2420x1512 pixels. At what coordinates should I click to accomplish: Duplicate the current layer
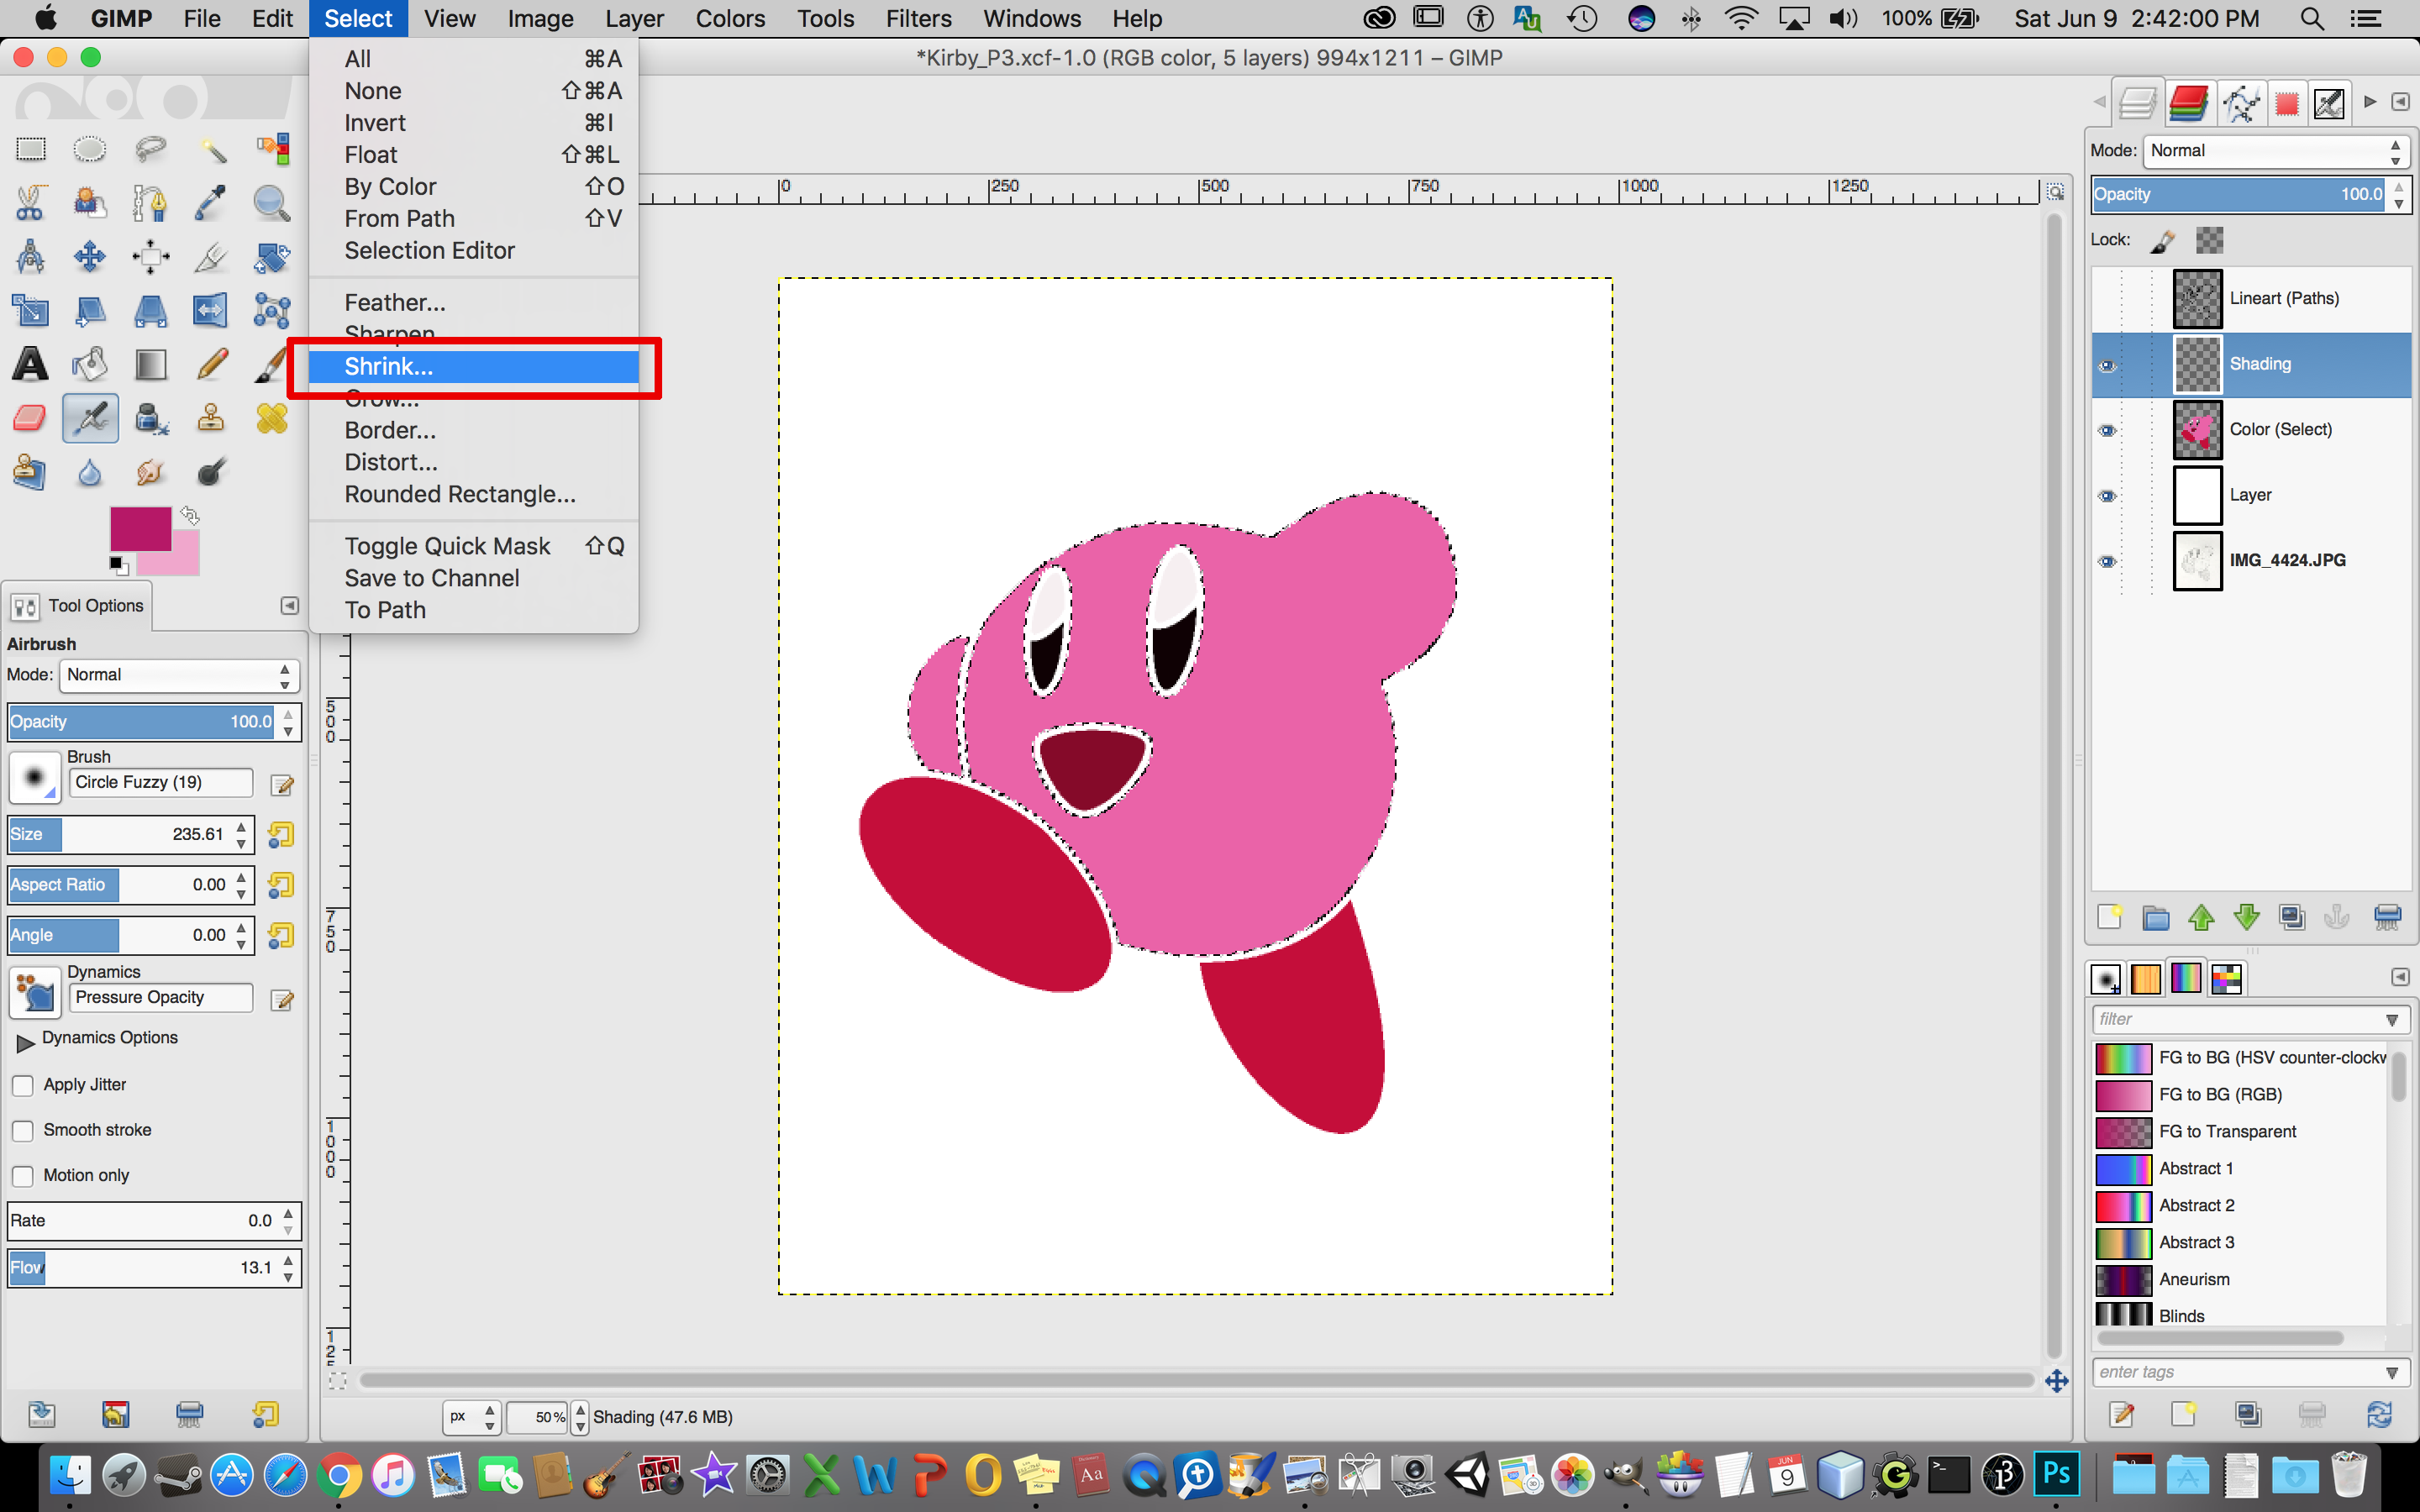click(2292, 917)
